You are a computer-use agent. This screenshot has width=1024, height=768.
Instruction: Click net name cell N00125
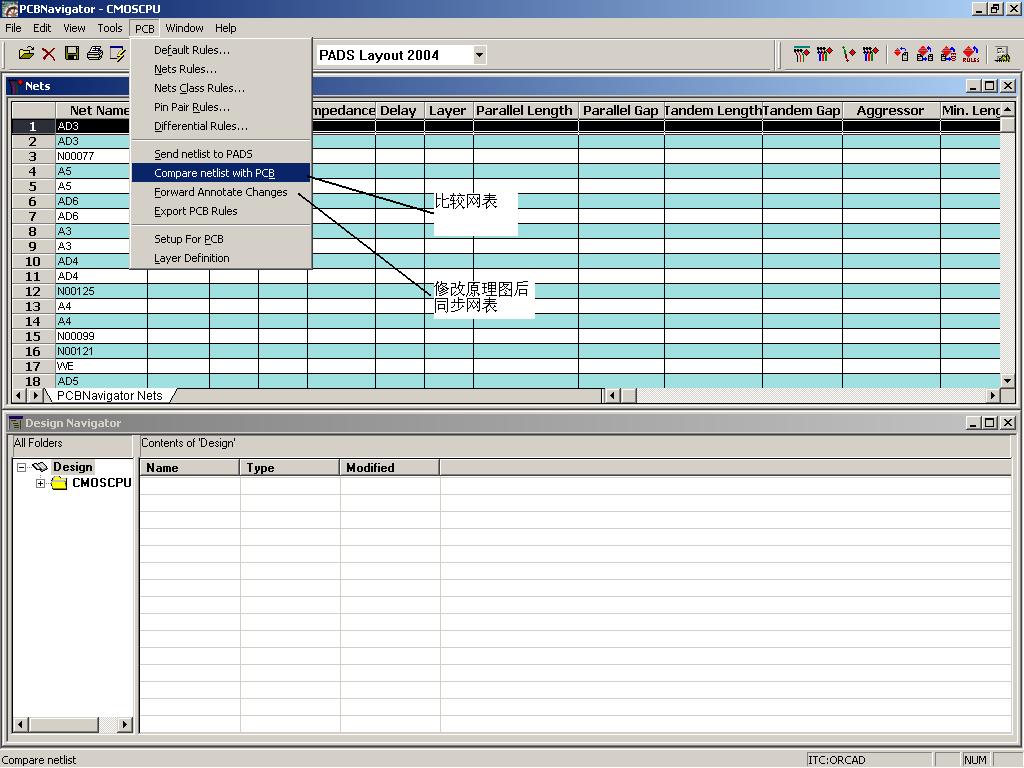click(101, 291)
